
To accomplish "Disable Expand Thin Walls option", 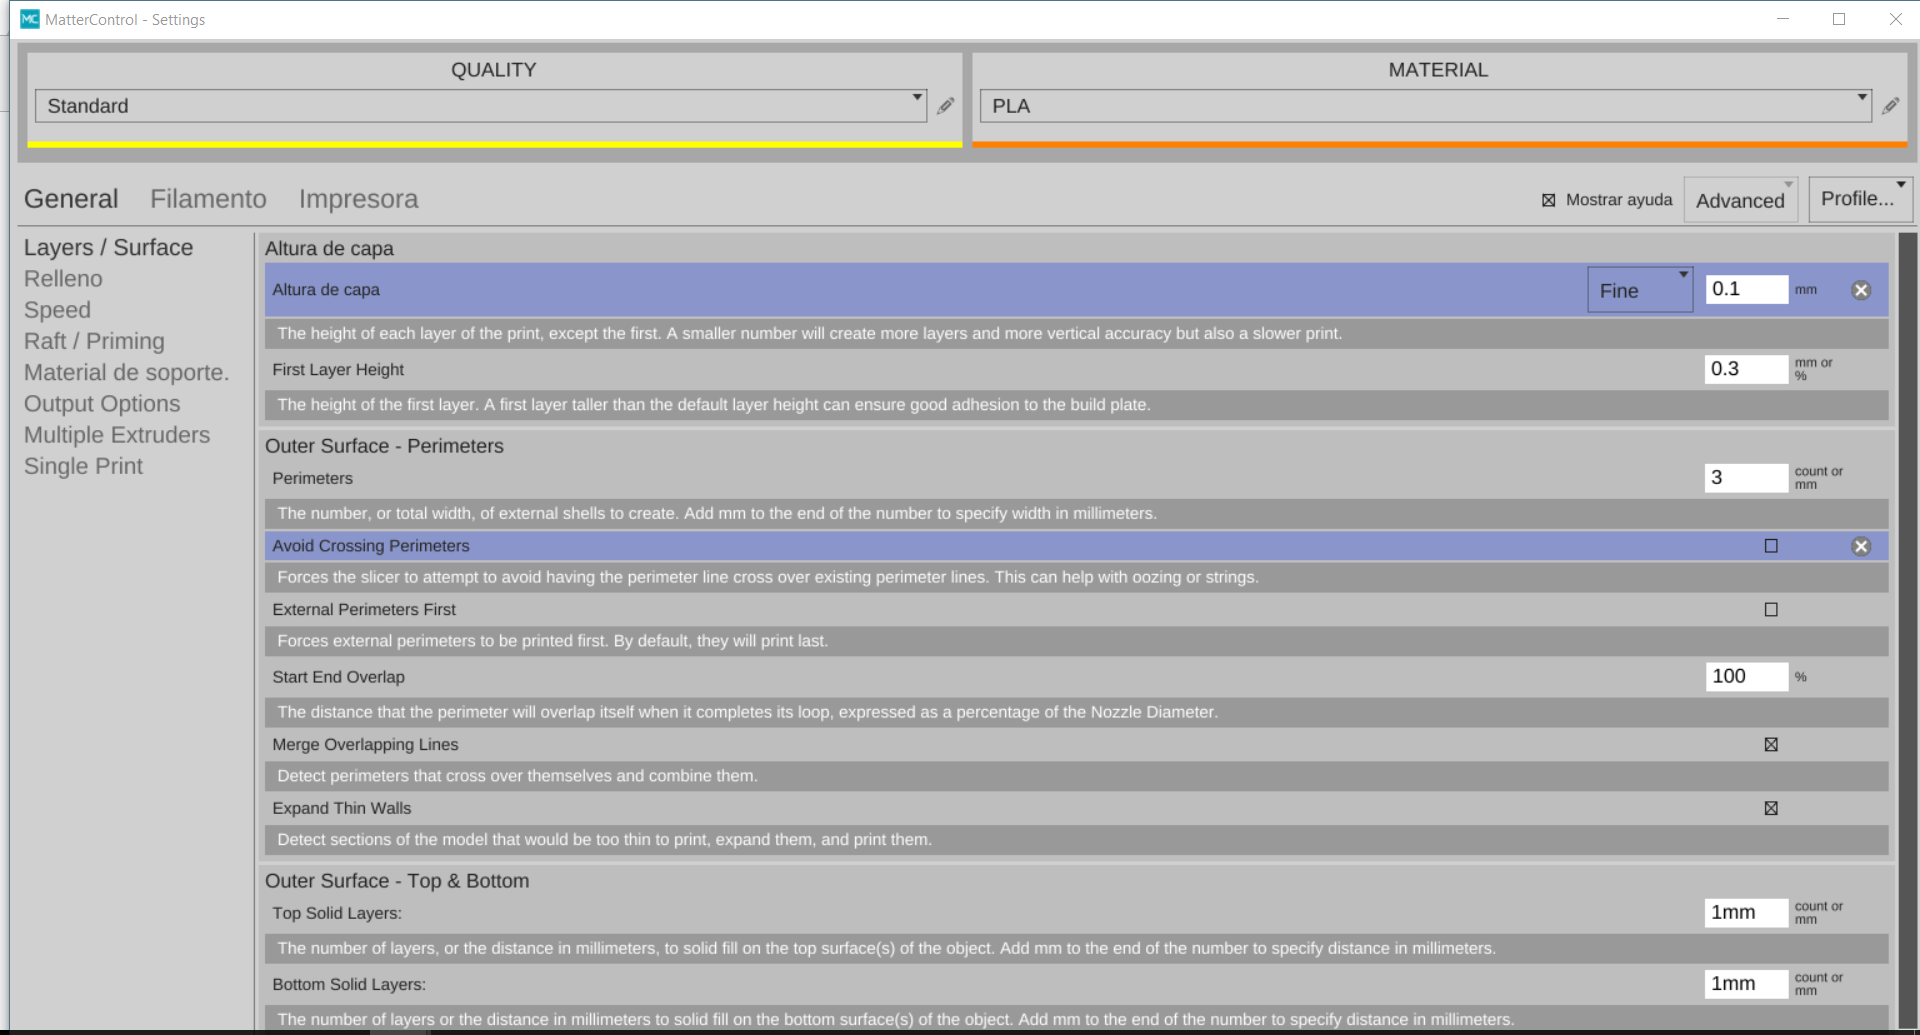I will click(1771, 809).
